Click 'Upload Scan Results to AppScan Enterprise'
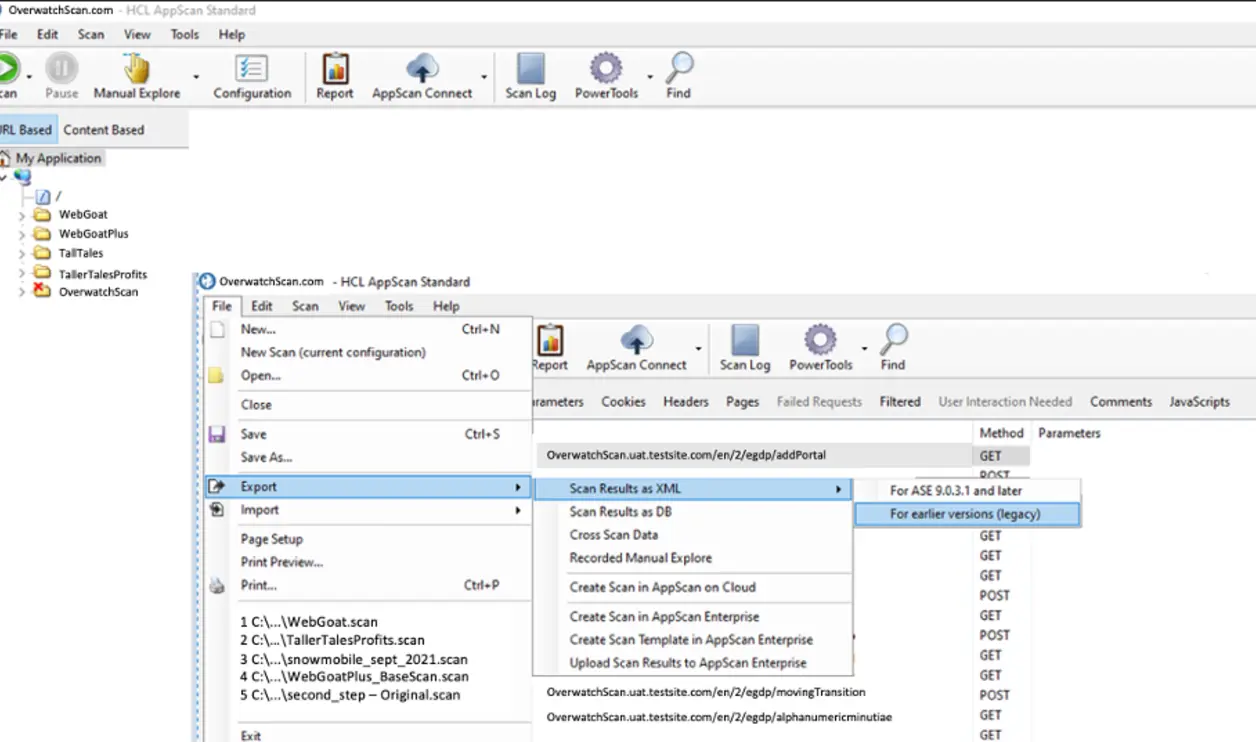Viewport: 1256px width, 742px height. pos(687,663)
